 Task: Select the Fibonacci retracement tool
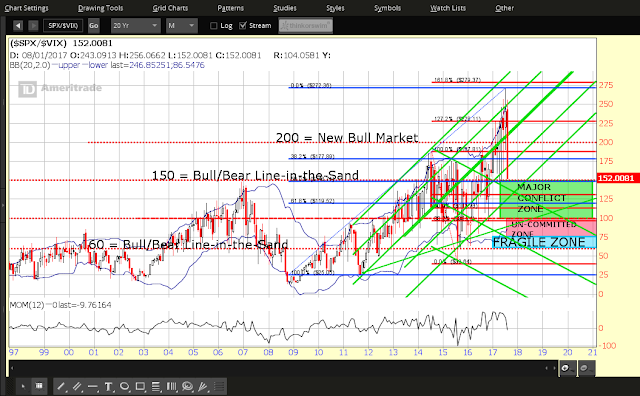pyautogui.click(x=156, y=386)
